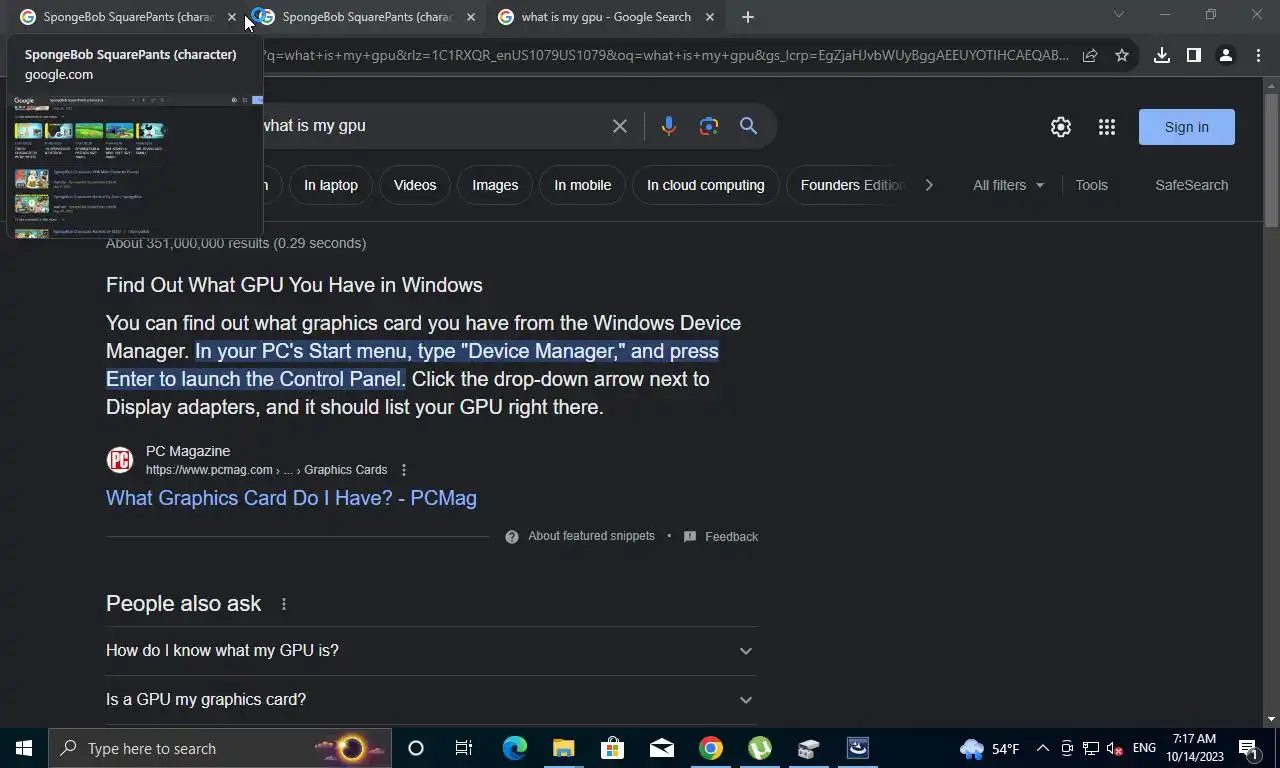Click ENG language indicator in tray
1280x768 pixels.
(1144, 748)
